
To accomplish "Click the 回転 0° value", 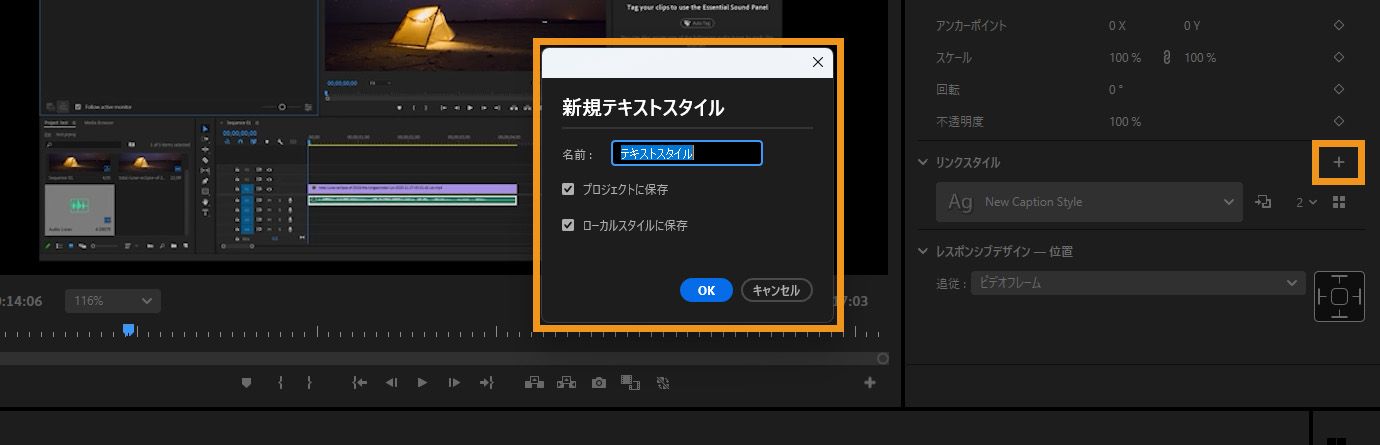I will click(1115, 90).
